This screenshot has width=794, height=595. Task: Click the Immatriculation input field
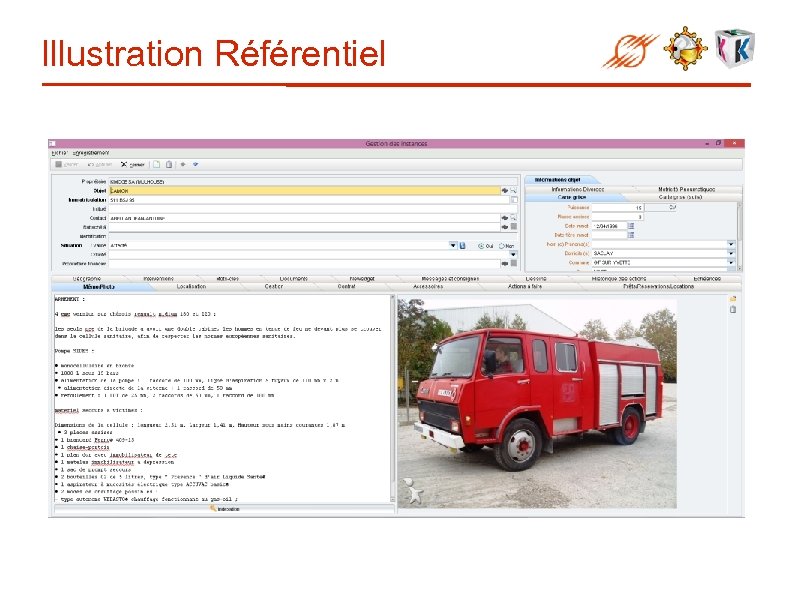coord(309,200)
